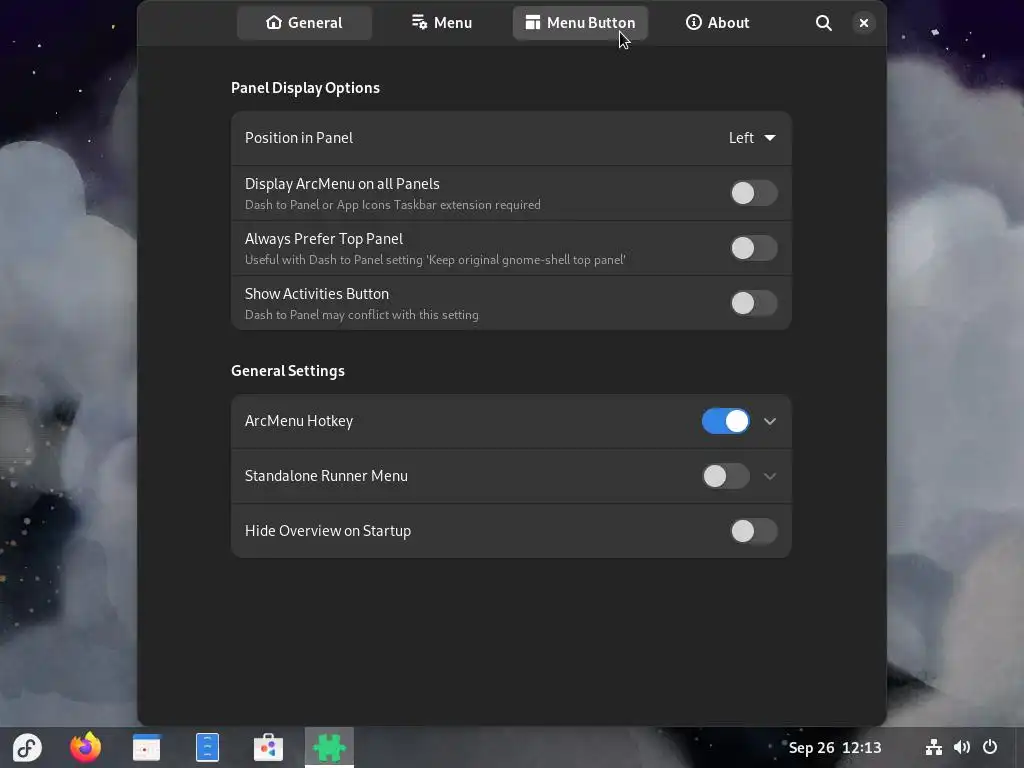This screenshot has width=1024, height=768.
Task: Open the clock showing Sep 26 12:13
Action: 835,748
